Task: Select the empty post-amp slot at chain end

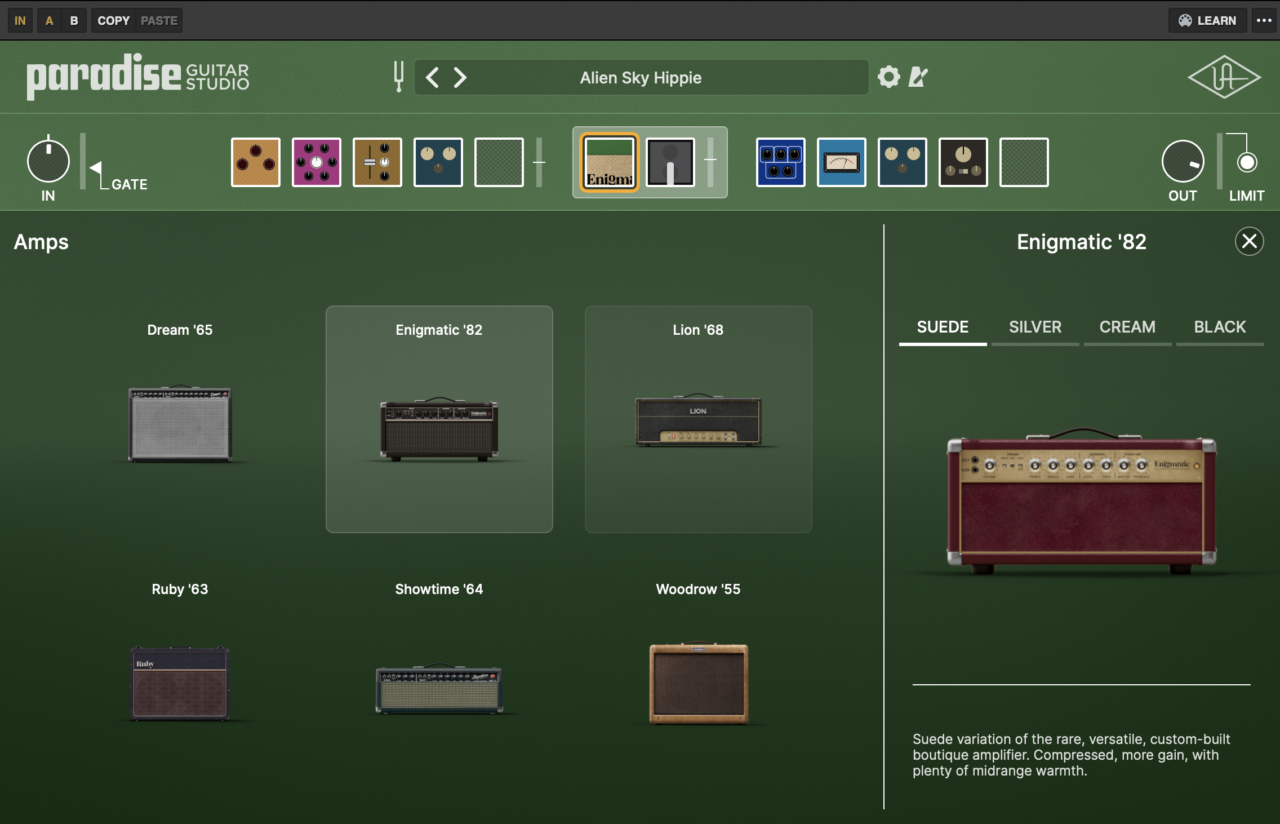Action: pyautogui.click(x=1024, y=162)
